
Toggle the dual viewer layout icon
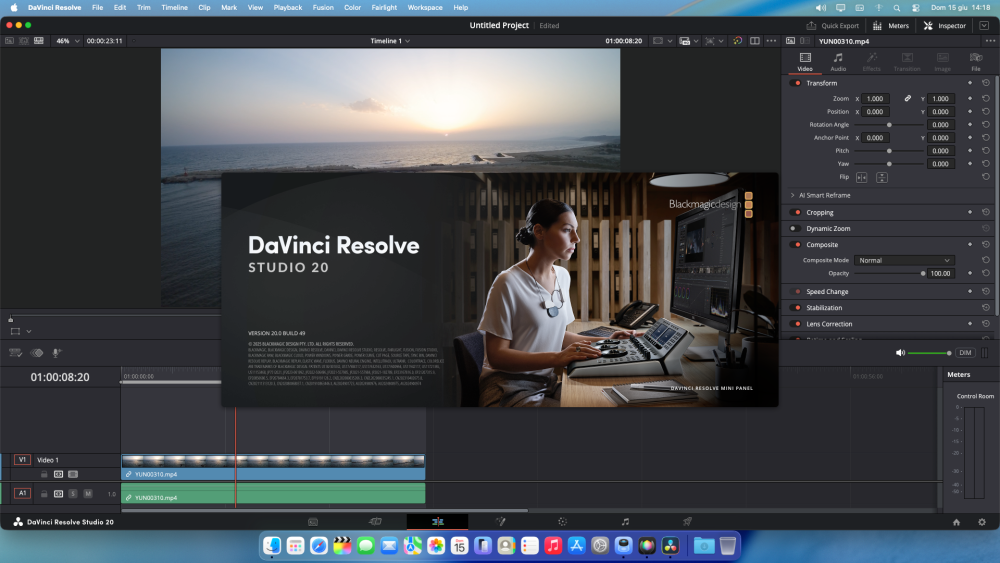(754, 41)
